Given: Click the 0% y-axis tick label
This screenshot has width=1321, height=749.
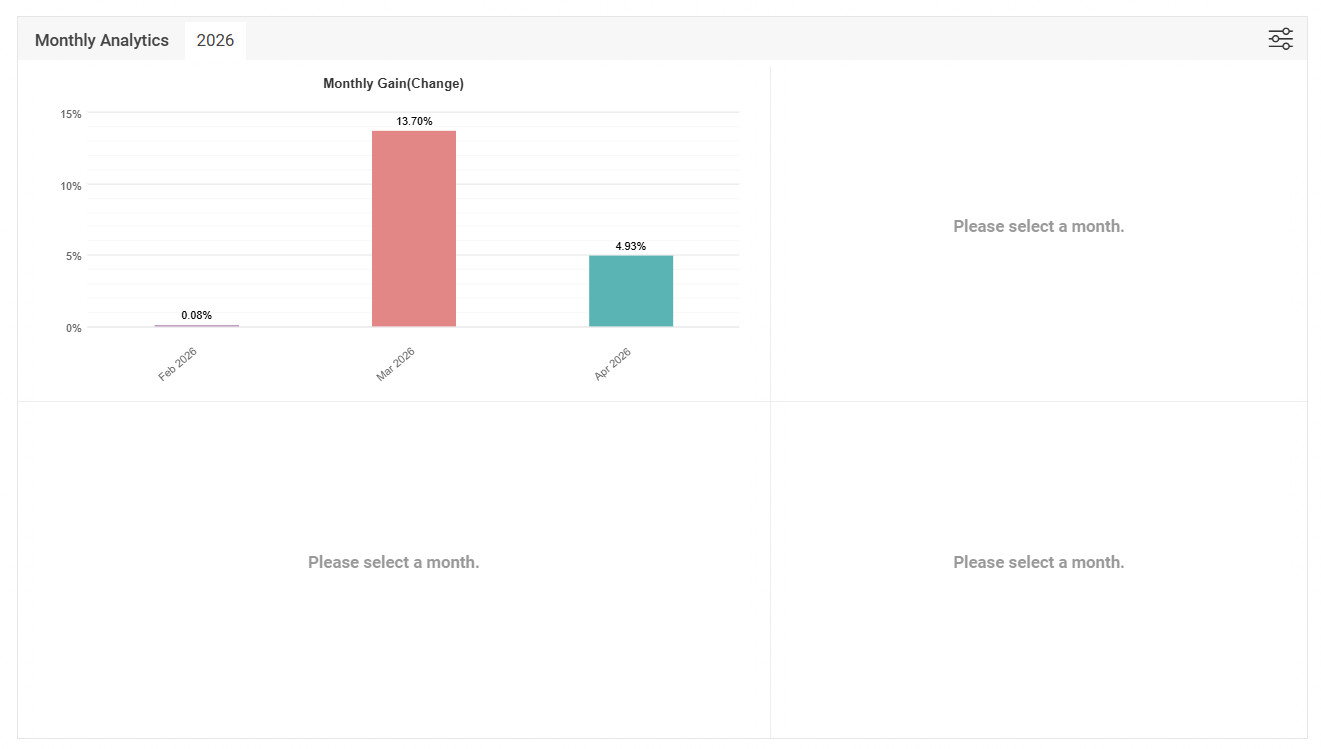Looking at the screenshot, I should (74, 328).
